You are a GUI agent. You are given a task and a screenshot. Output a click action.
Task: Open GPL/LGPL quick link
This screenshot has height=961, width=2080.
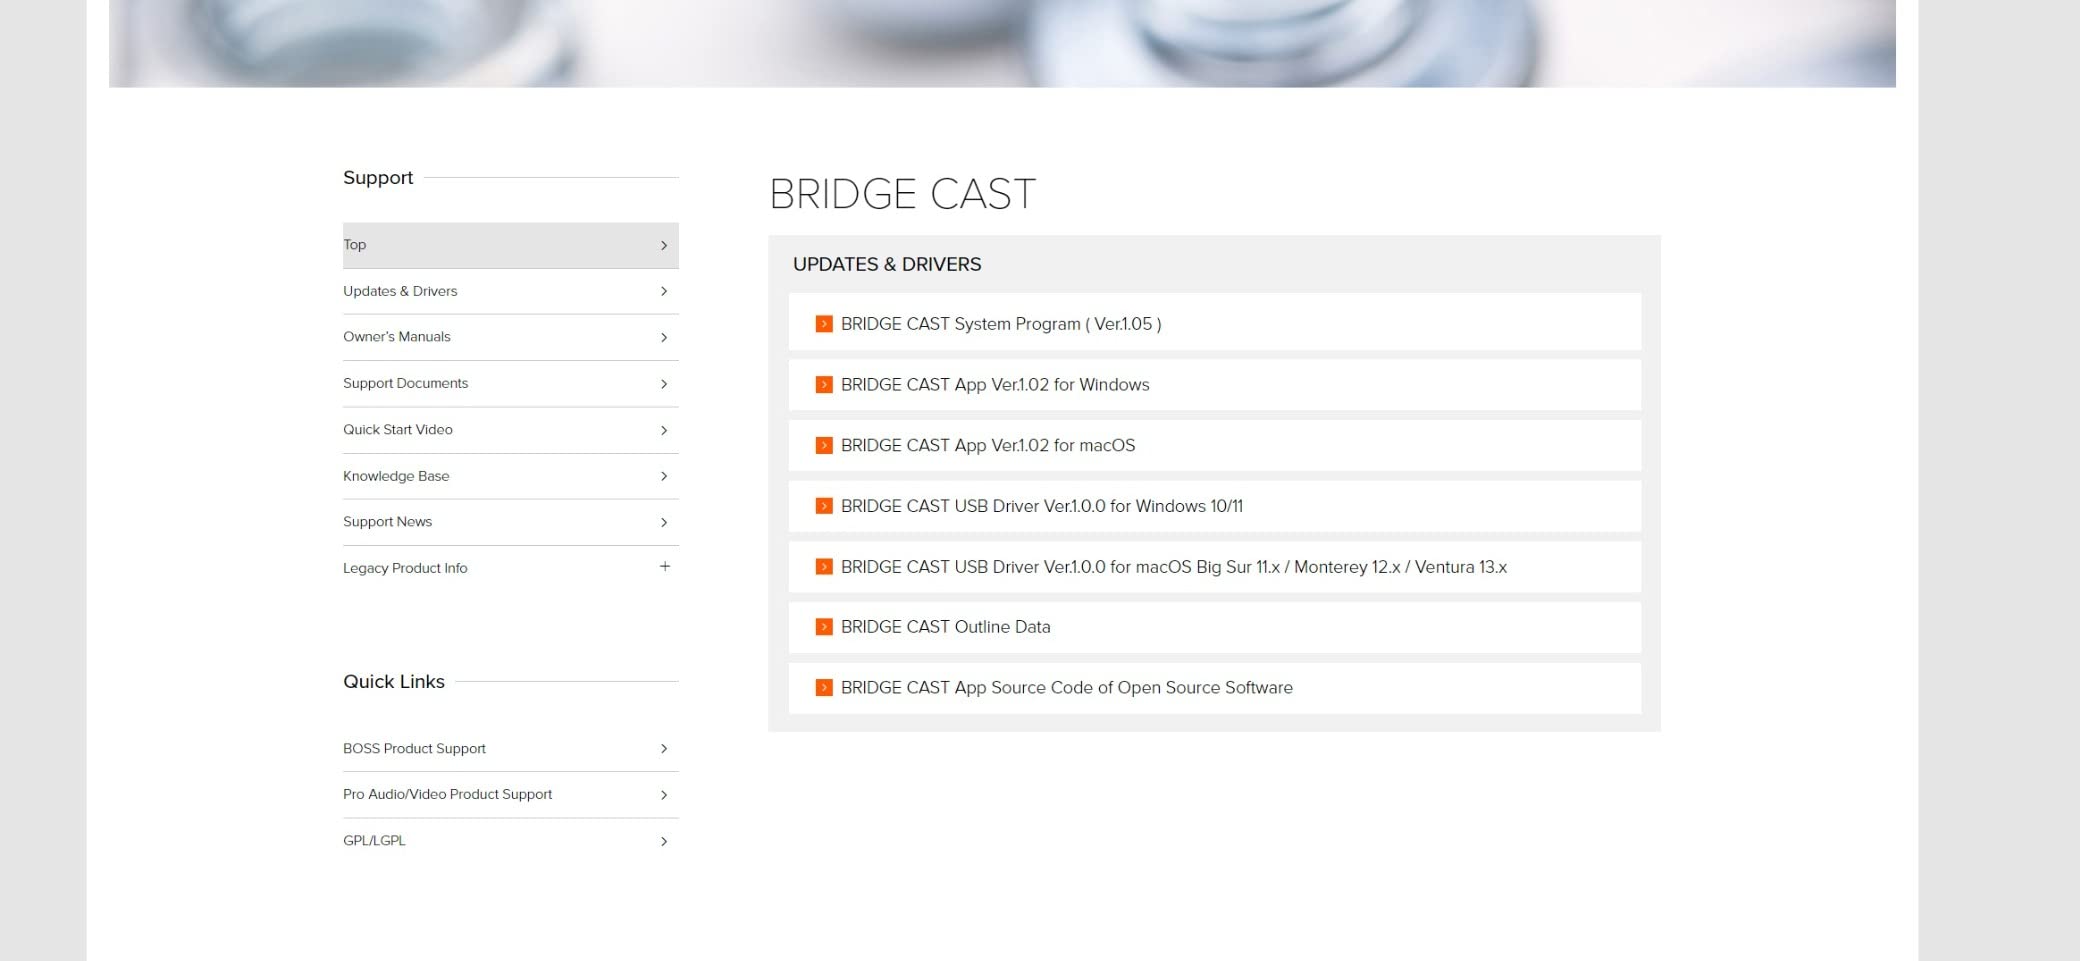click(x=510, y=841)
